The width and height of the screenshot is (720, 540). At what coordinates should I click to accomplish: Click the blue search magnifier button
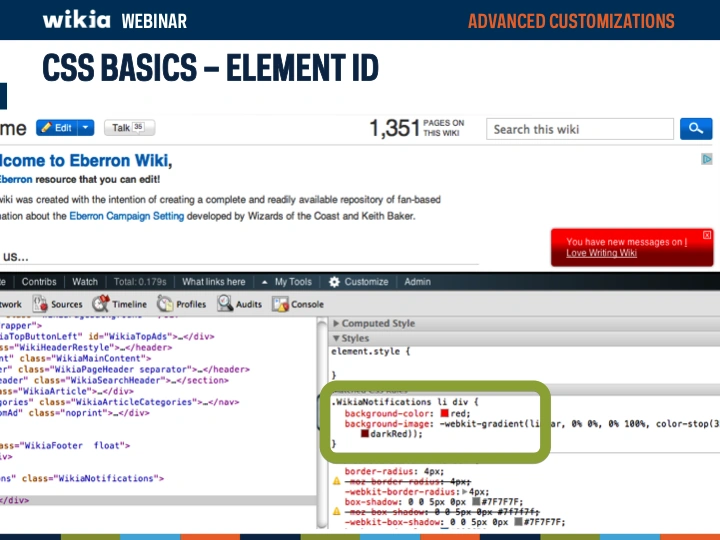[x=695, y=129]
